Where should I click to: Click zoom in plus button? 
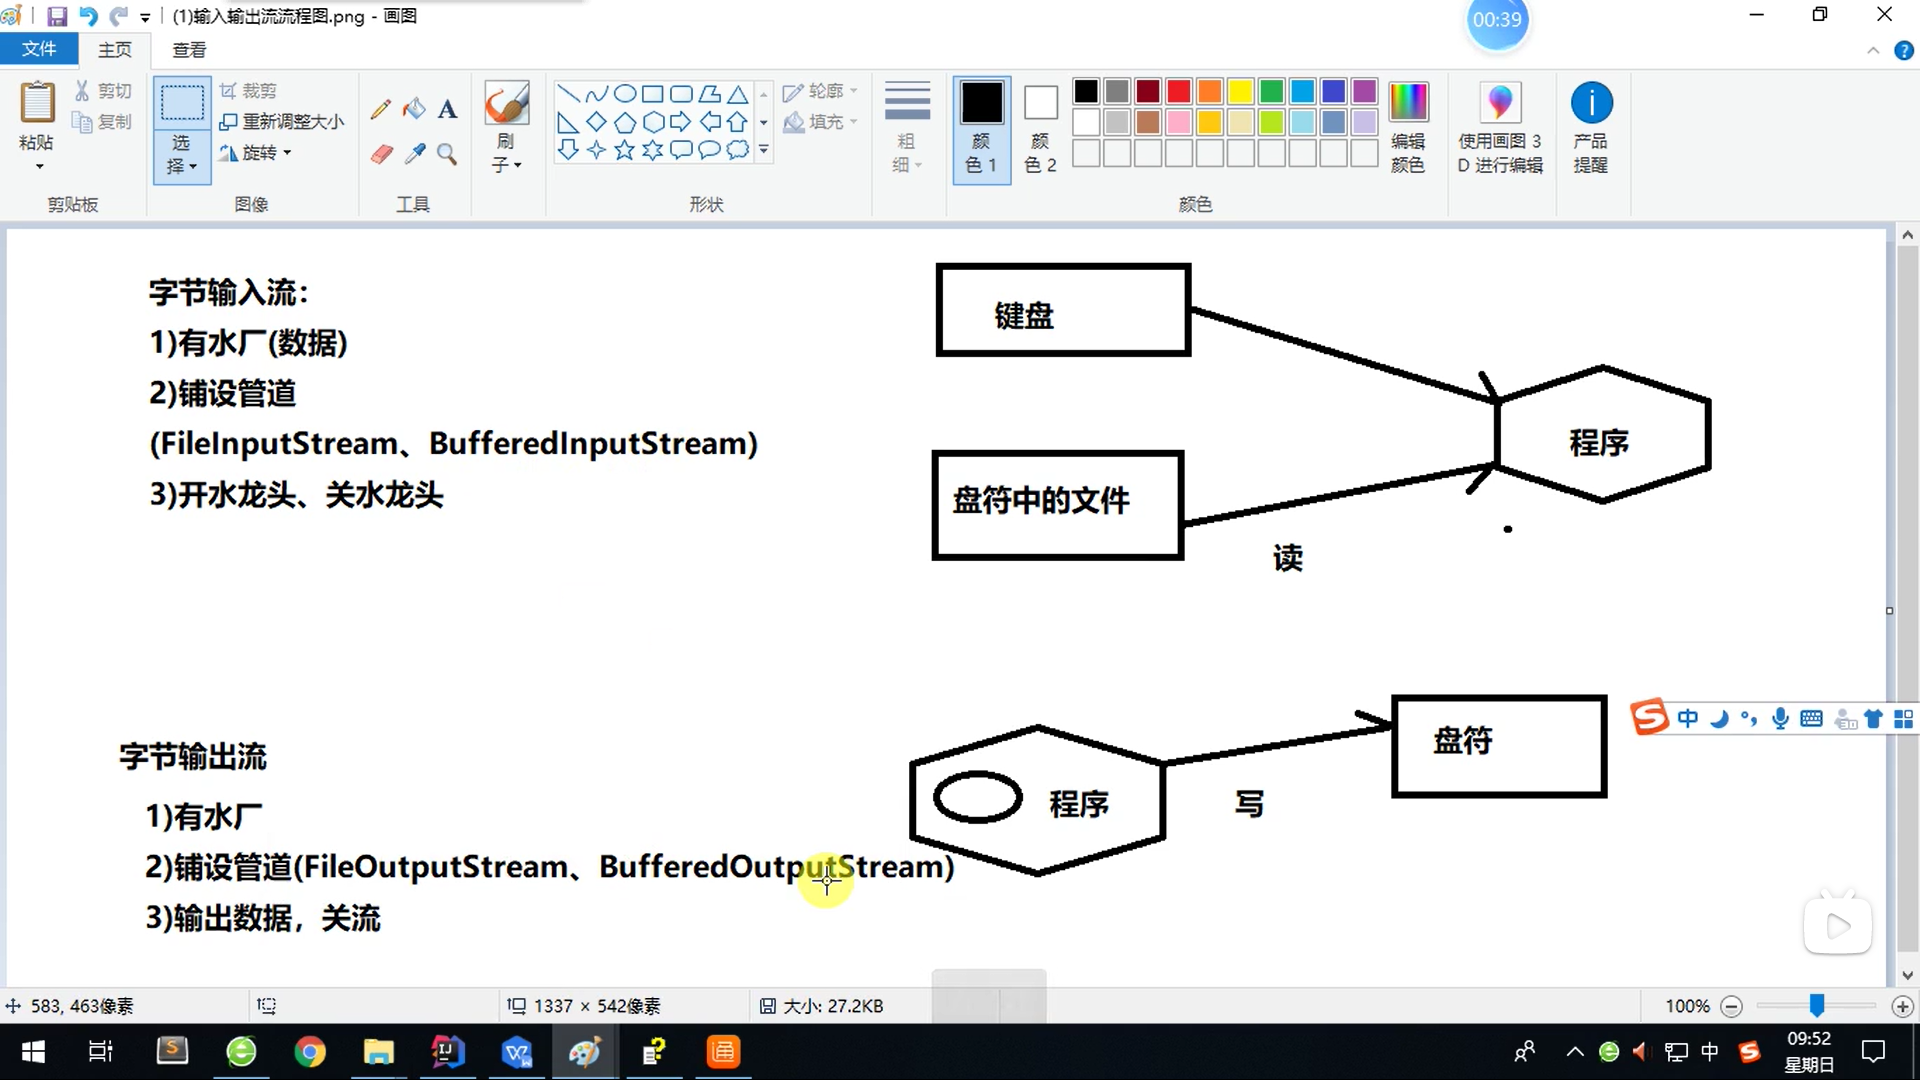(1902, 1007)
